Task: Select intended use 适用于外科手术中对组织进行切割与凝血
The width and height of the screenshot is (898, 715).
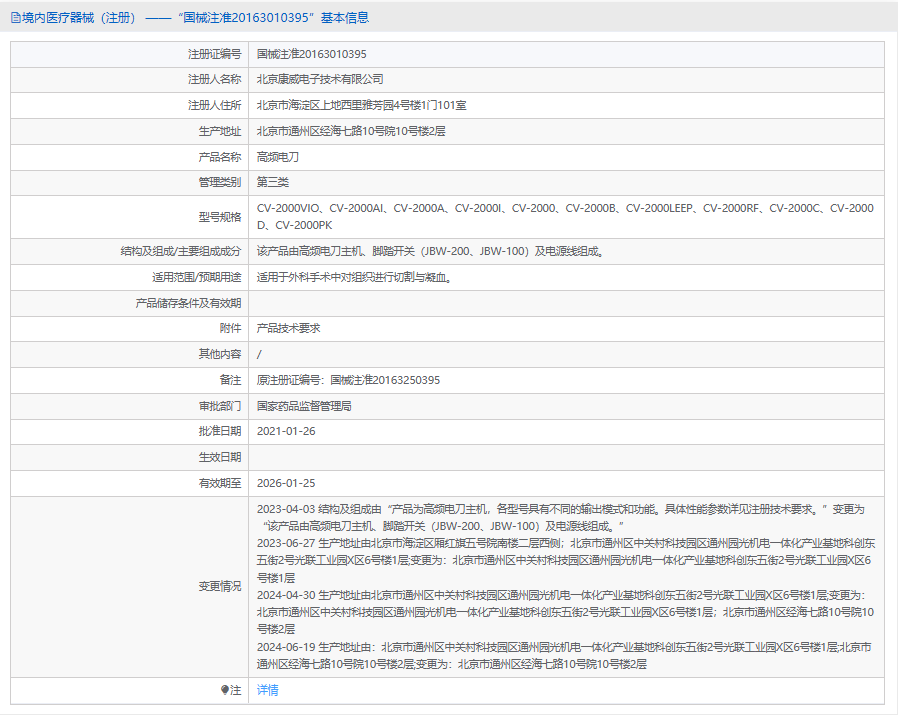Action: click(355, 278)
